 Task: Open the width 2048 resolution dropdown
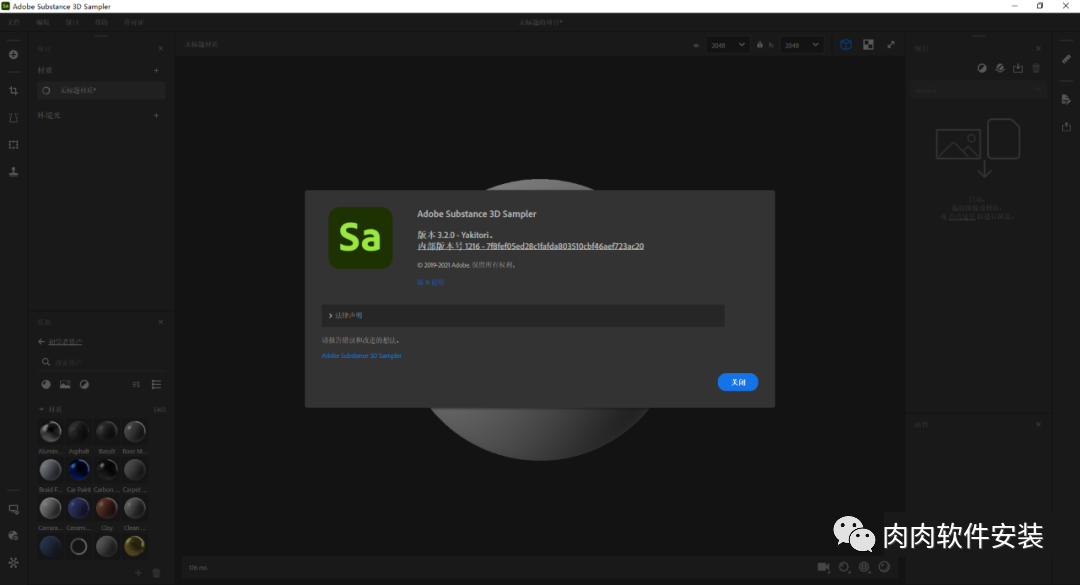727,45
